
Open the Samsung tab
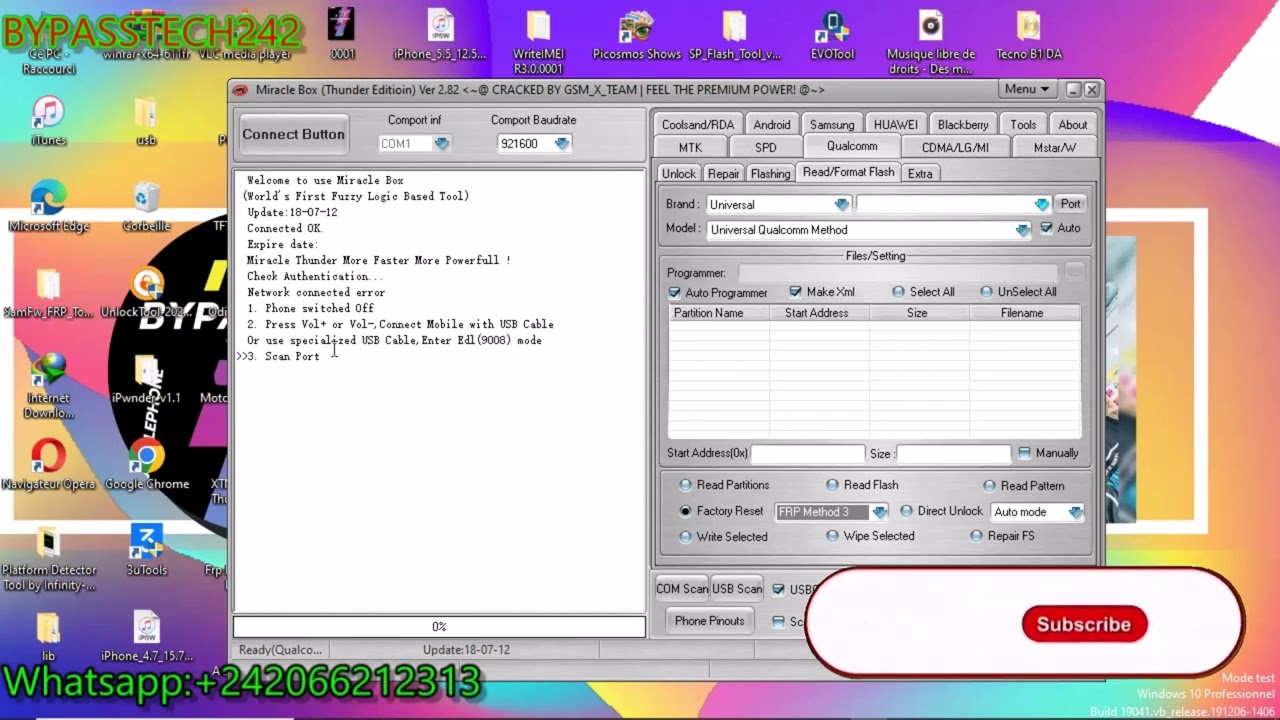click(x=832, y=124)
